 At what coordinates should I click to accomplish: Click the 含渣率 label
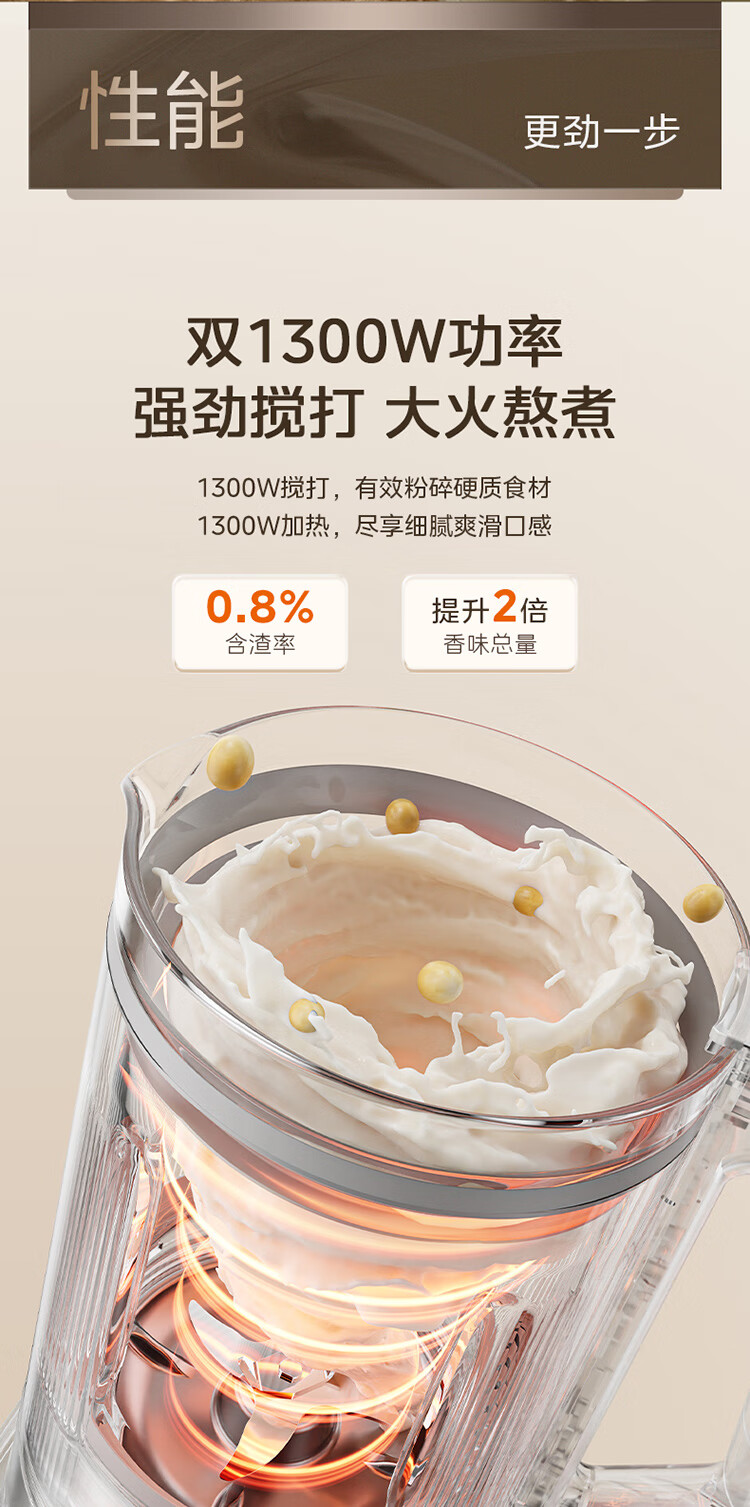(260, 645)
